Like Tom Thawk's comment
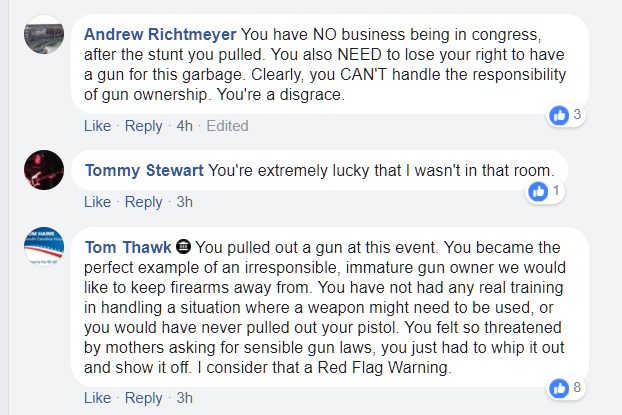Screen dimensions: 622x415 pos(98,398)
